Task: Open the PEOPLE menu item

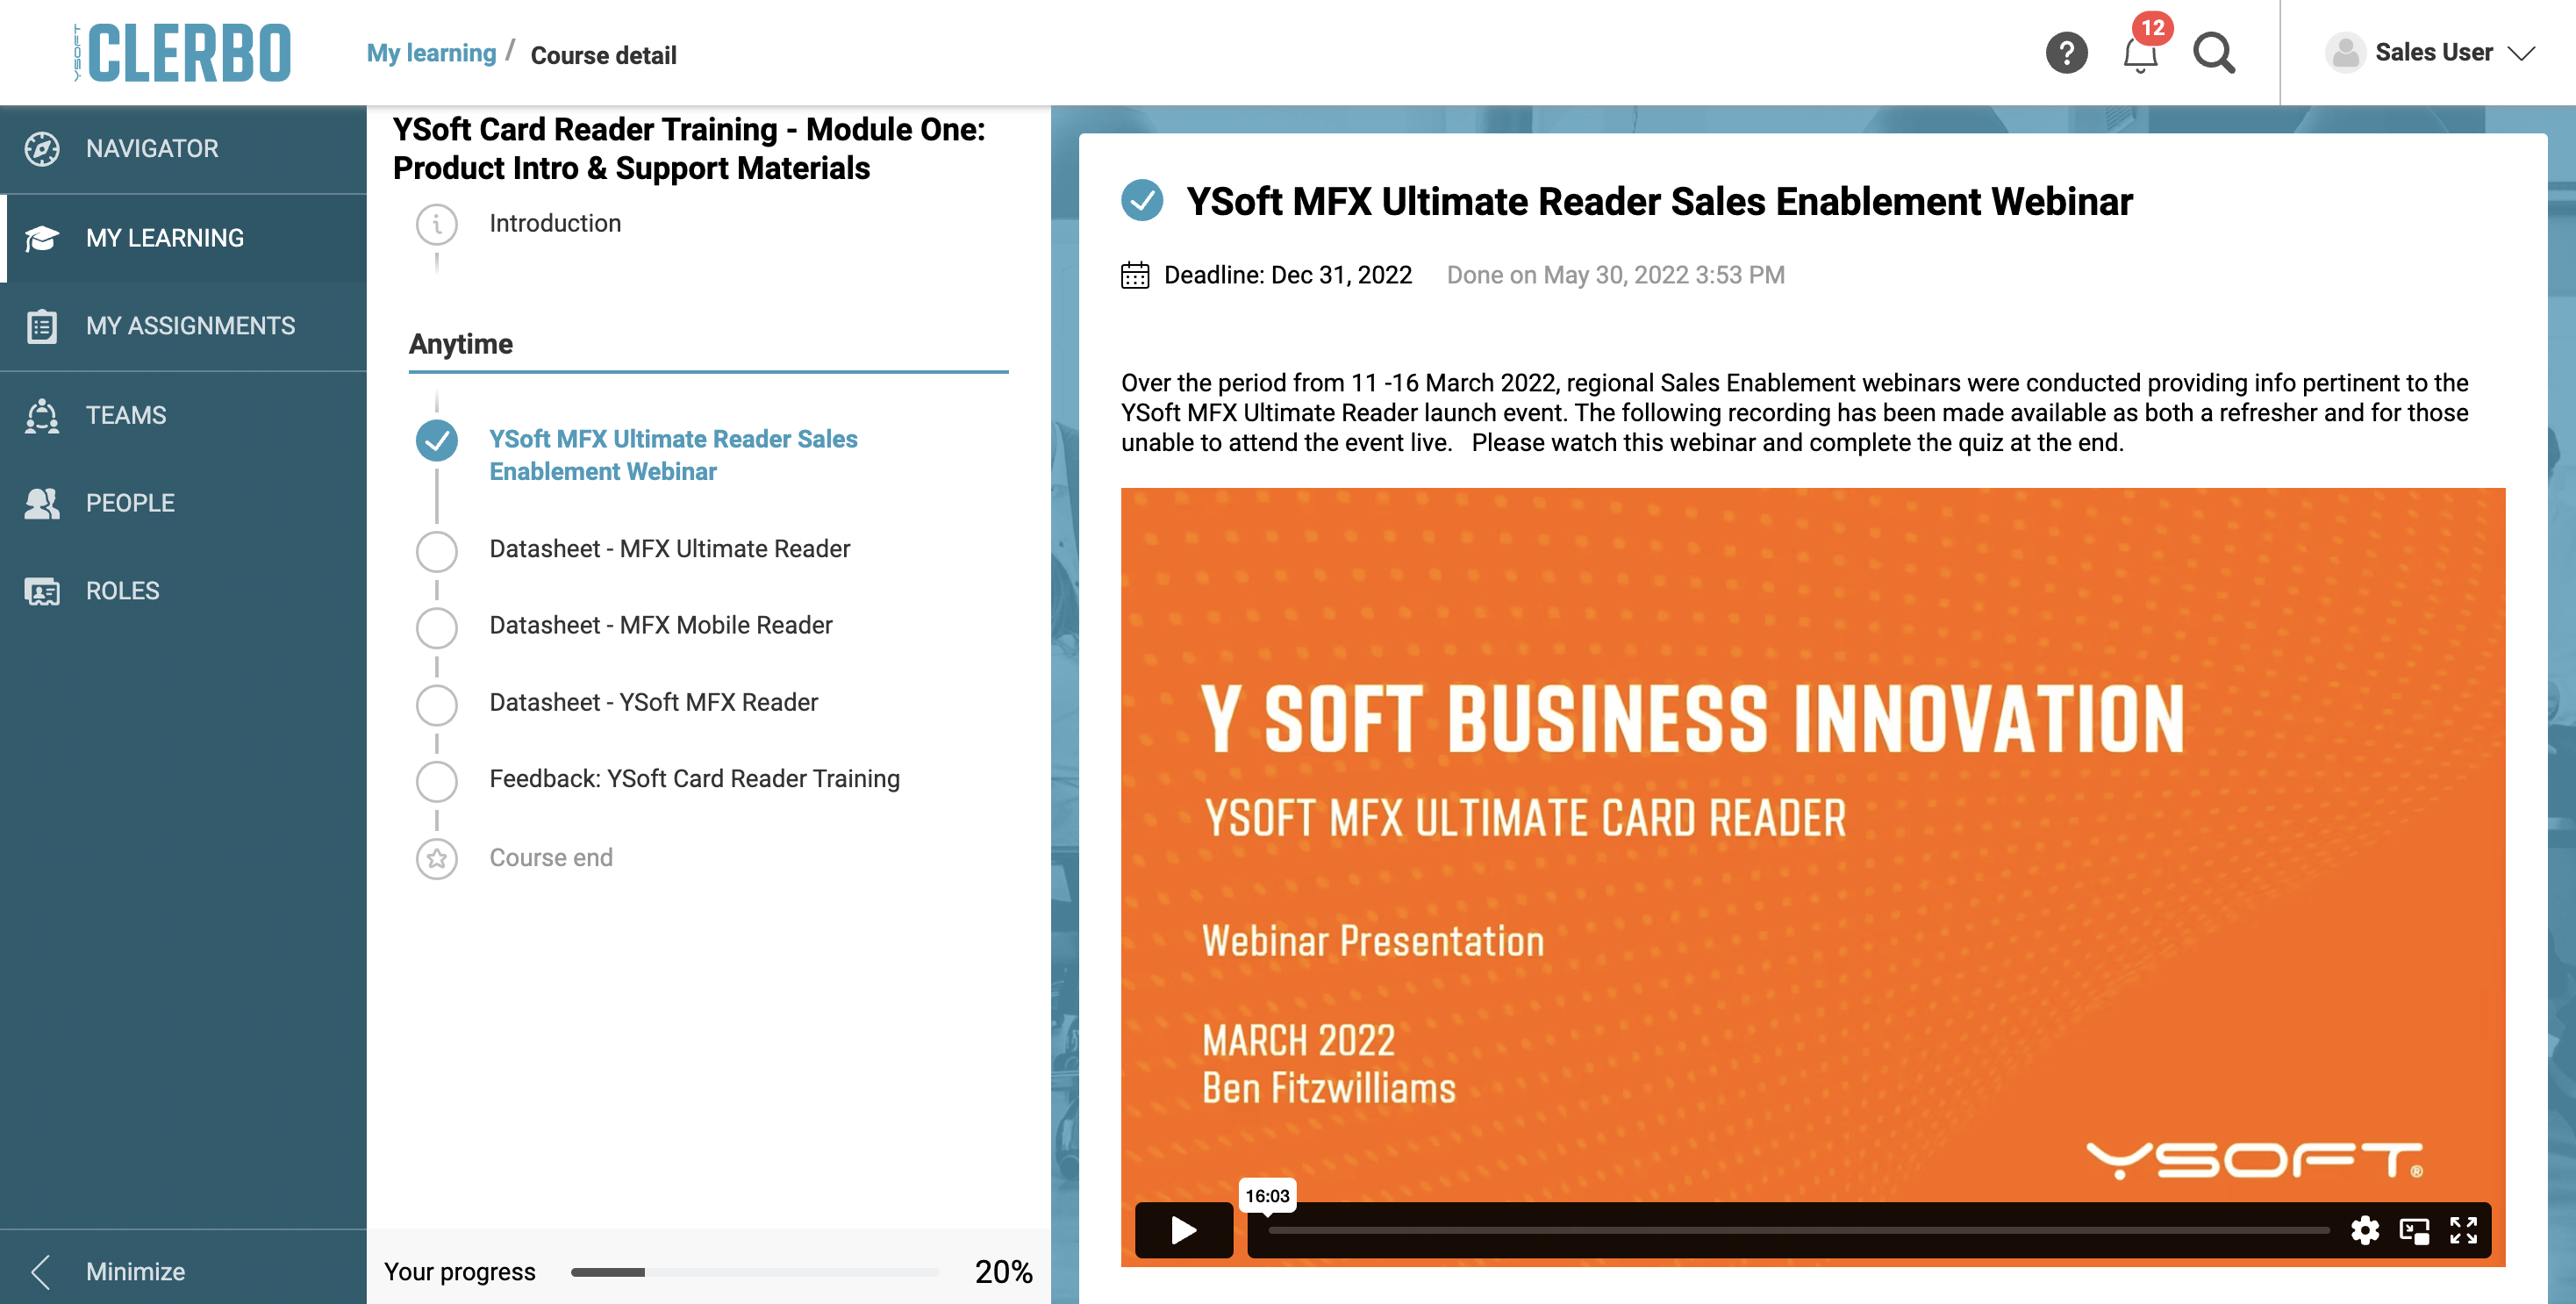Action: (183, 503)
